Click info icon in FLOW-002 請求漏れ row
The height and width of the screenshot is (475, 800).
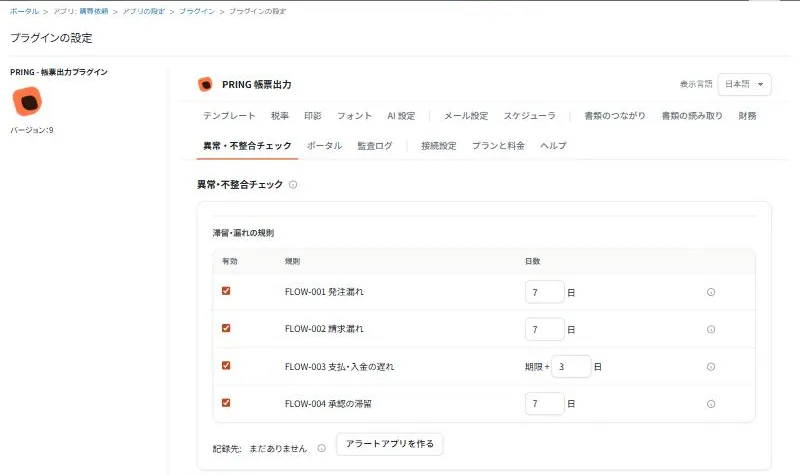coord(711,330)
